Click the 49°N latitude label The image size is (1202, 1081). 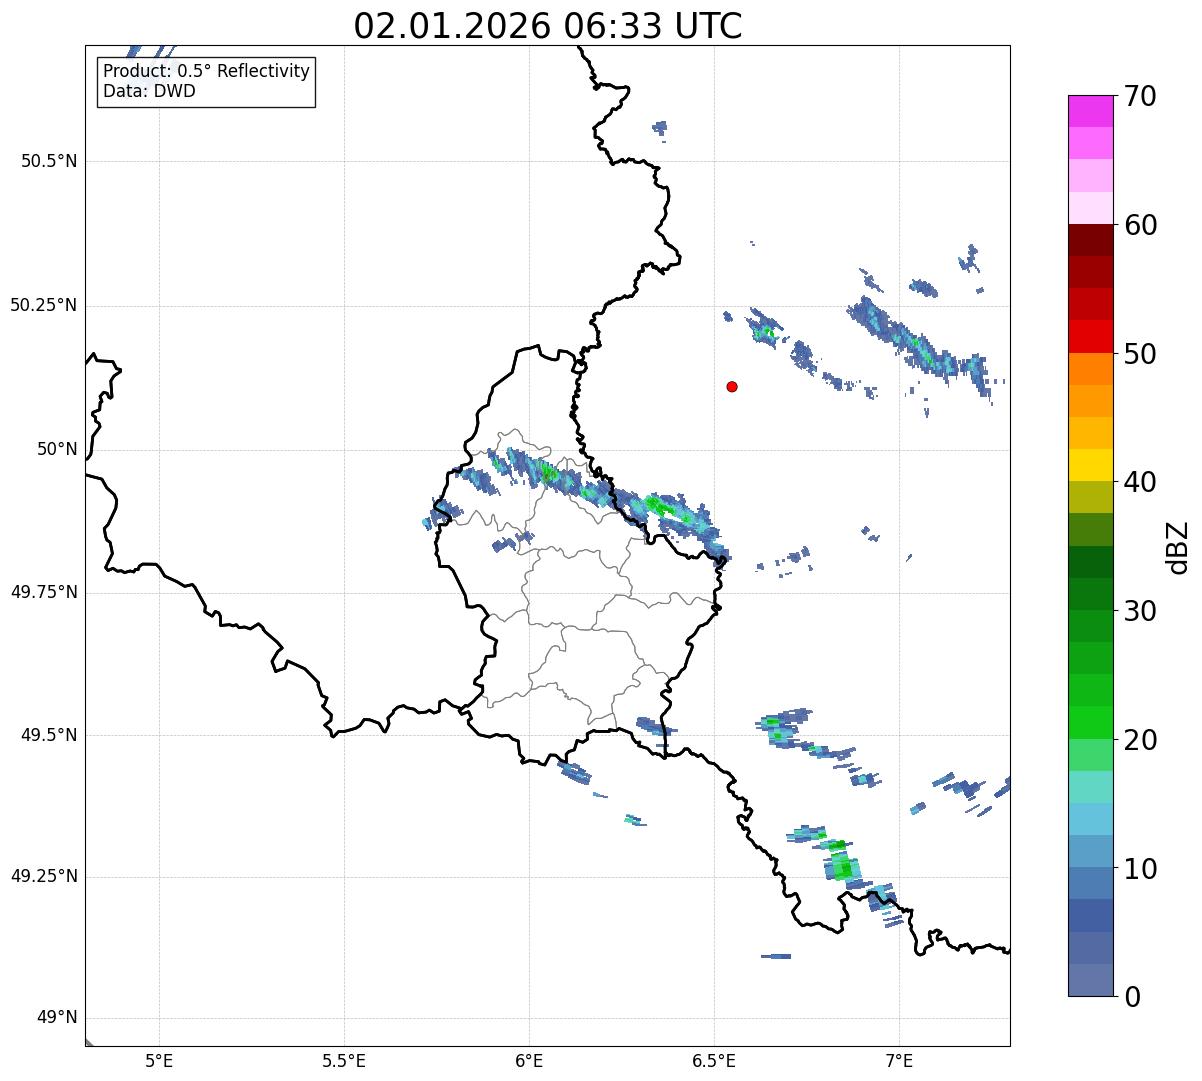click(57, 1017)
